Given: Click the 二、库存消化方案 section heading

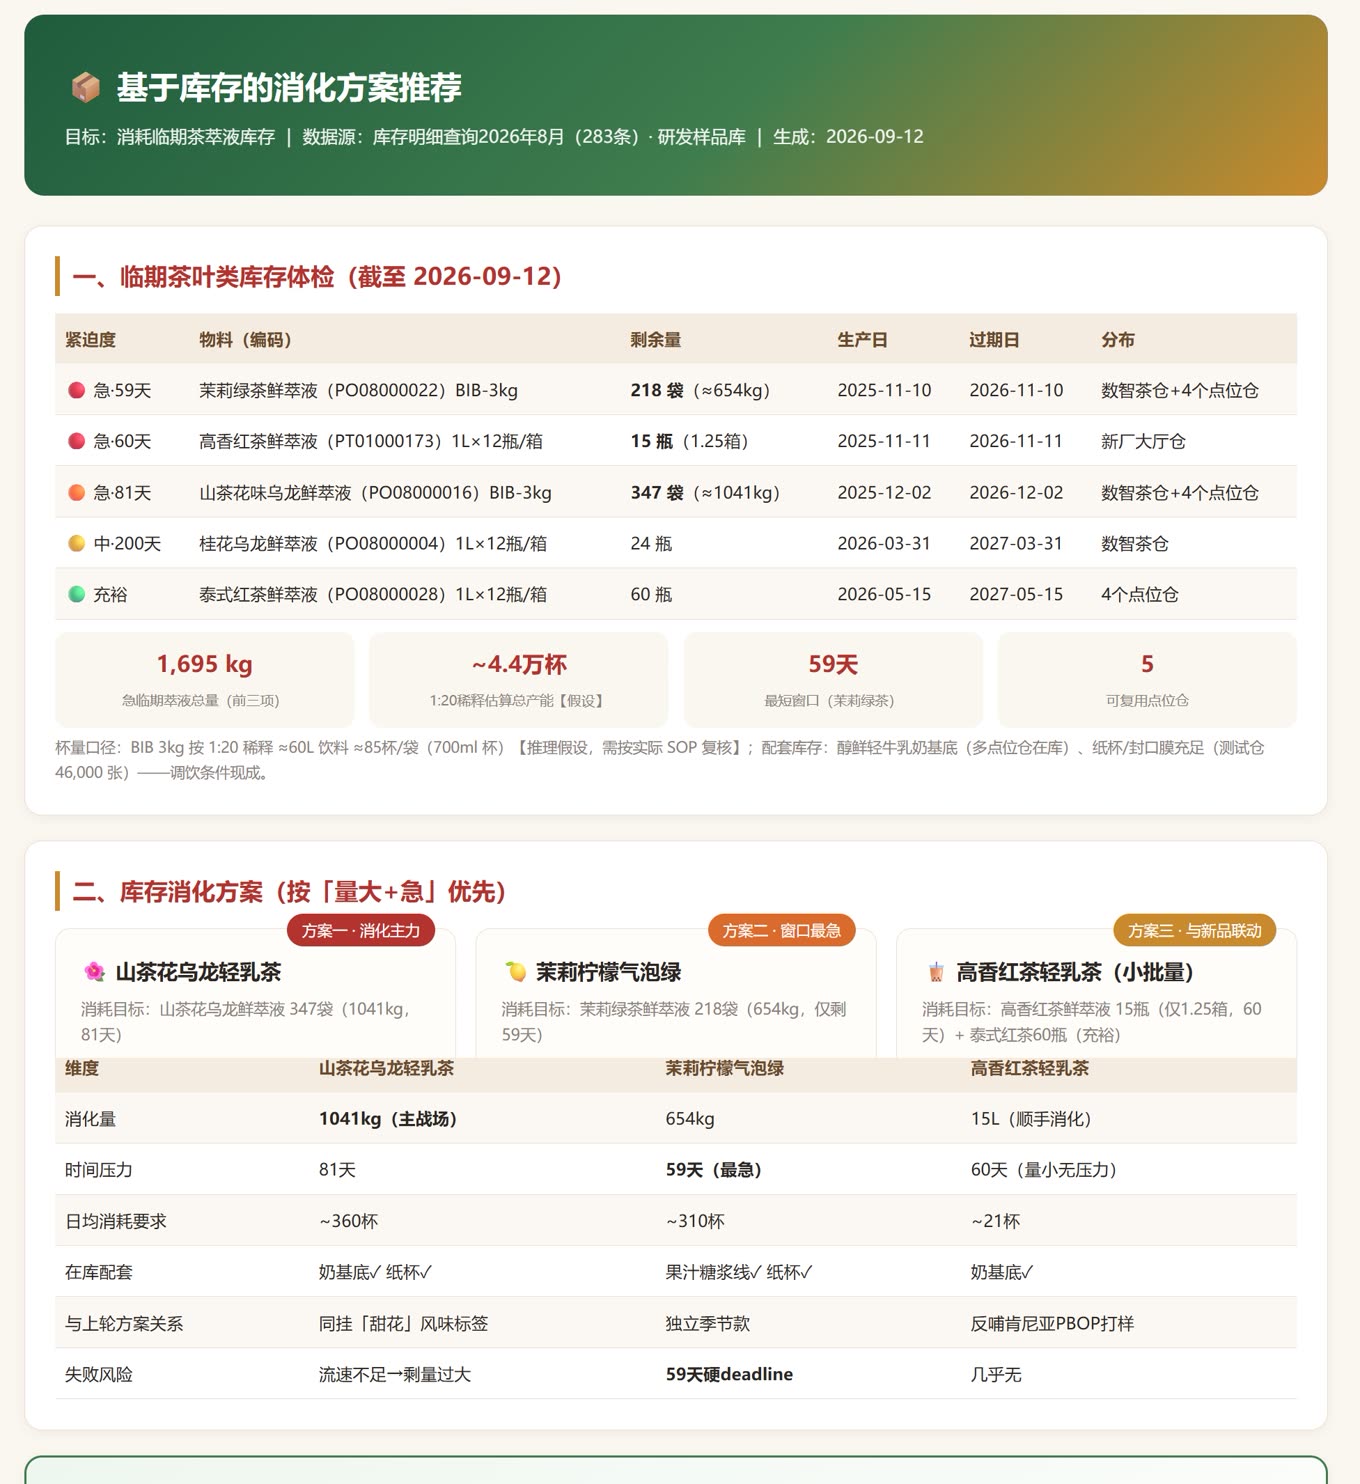Looking at the screenshot, I should [290, 891].
